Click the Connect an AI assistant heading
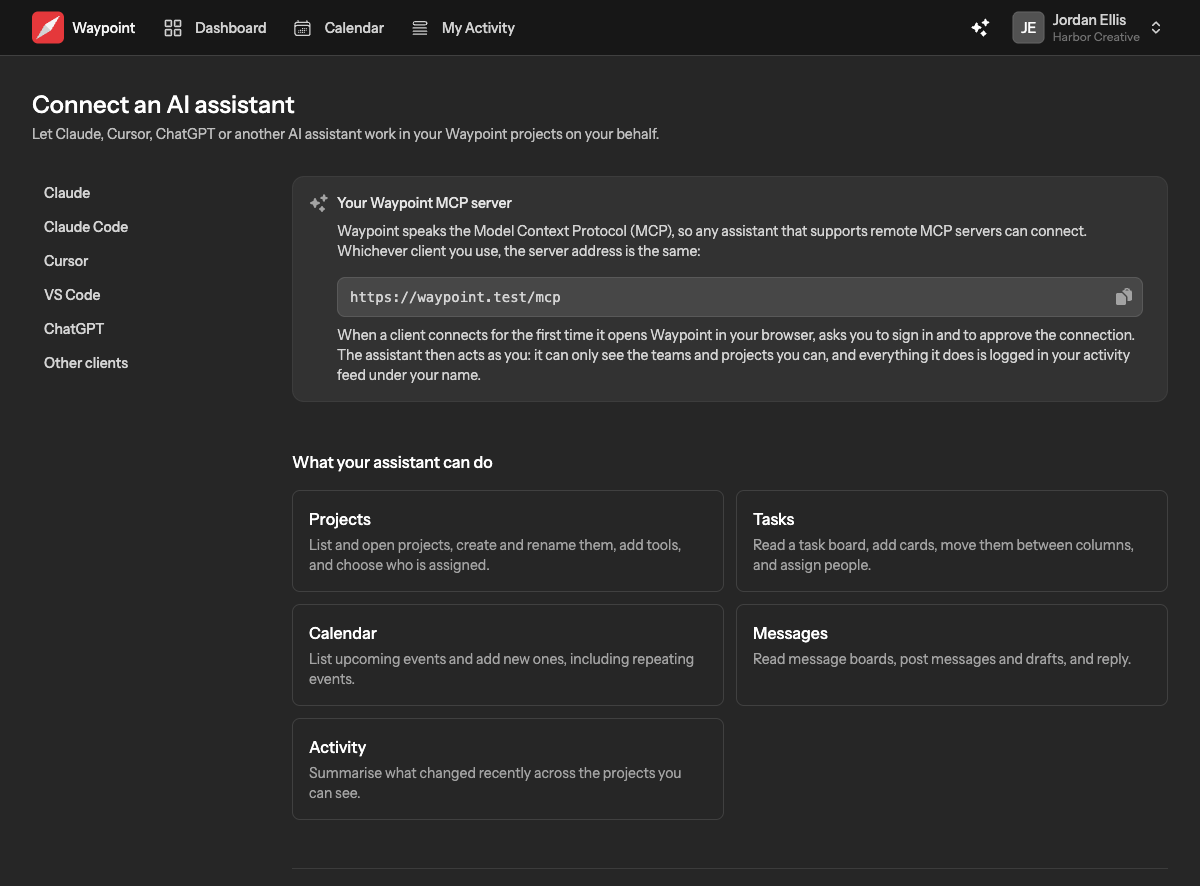 (163, 104)
